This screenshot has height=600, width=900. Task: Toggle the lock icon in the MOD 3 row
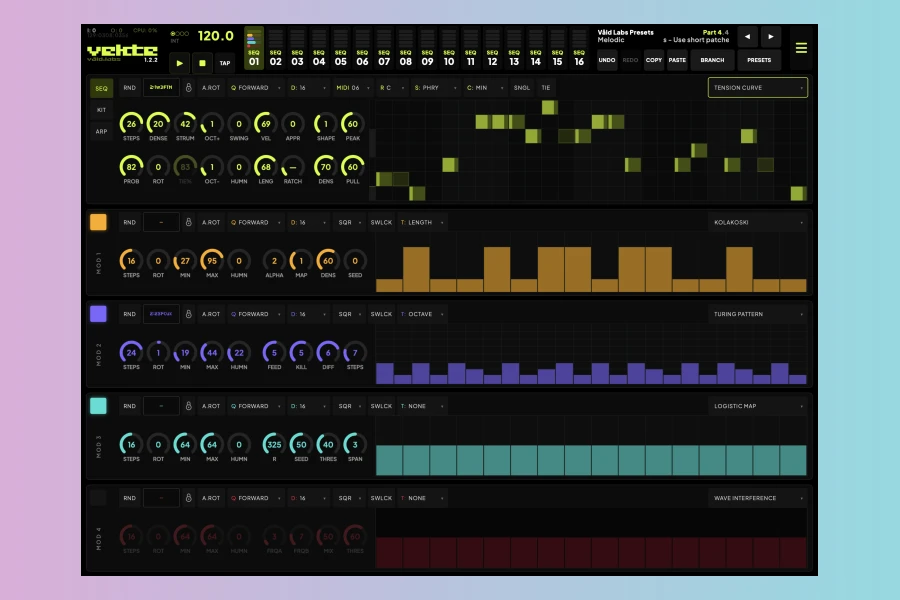pos(188,406)
